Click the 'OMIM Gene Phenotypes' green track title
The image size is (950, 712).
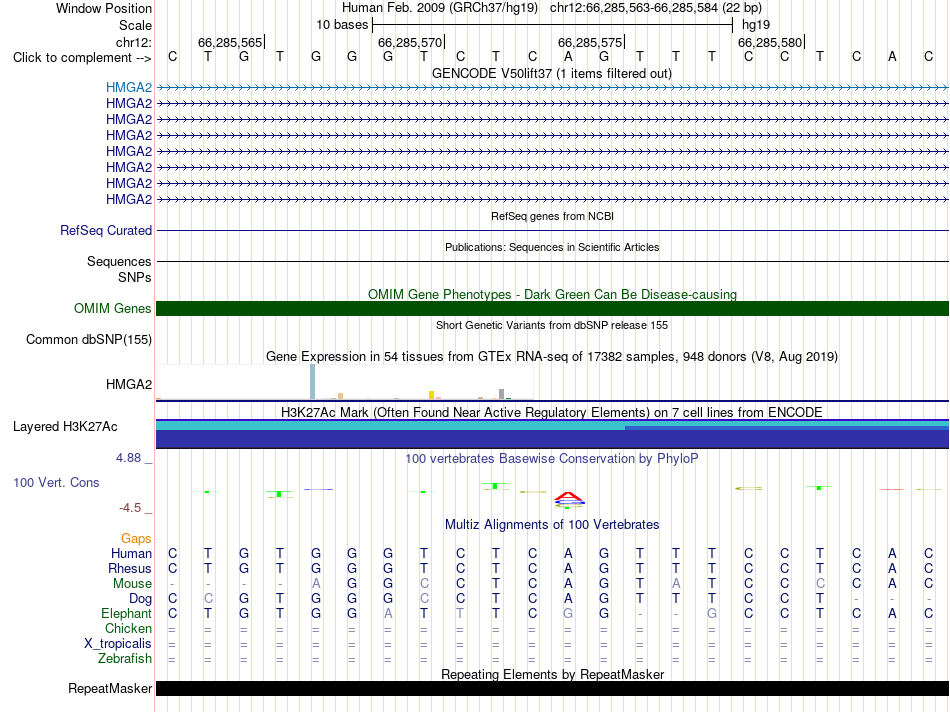coord(552,294)
